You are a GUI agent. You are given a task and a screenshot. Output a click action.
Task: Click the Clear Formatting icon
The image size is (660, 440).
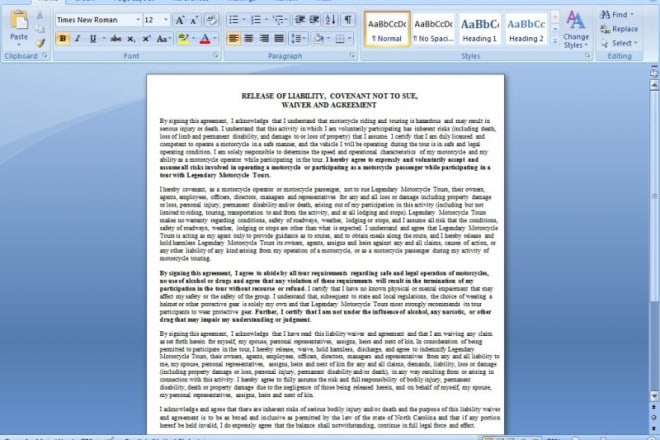[x=211, y=20]
